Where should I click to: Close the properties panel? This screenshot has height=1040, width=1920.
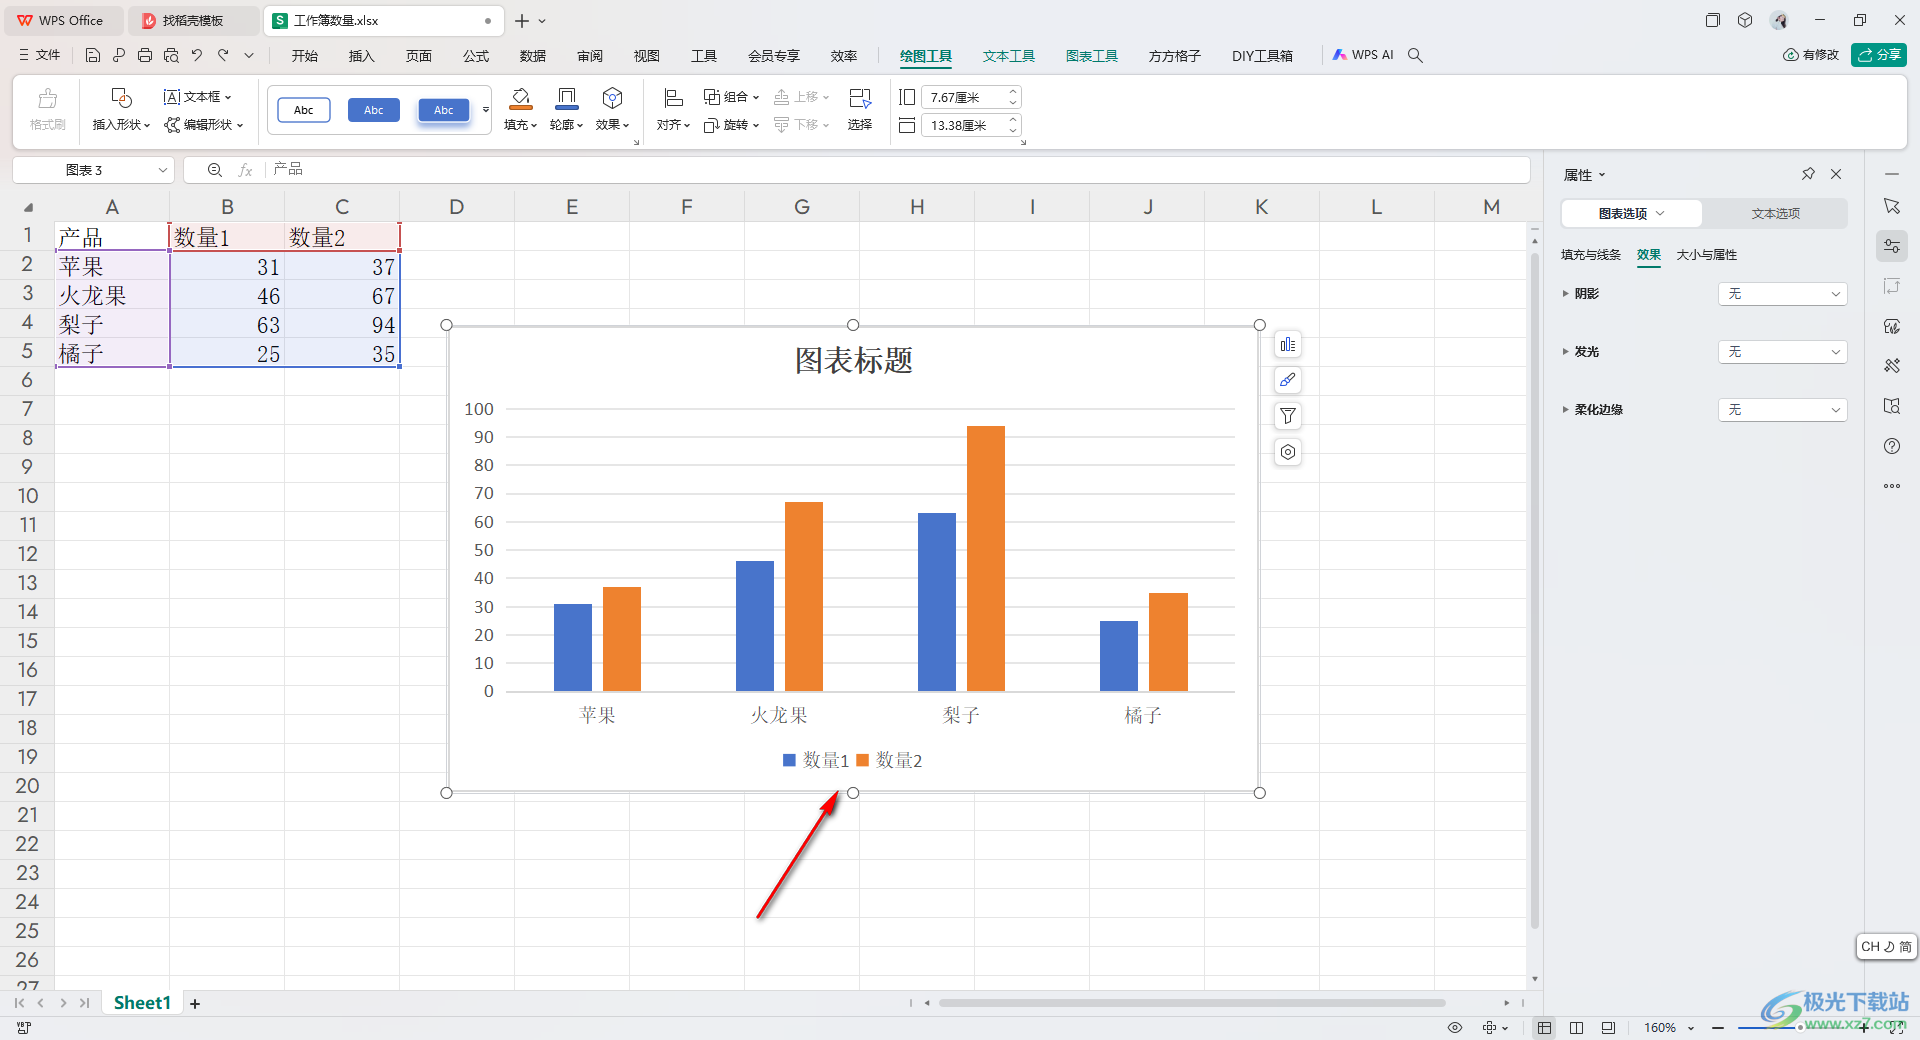1836,174
